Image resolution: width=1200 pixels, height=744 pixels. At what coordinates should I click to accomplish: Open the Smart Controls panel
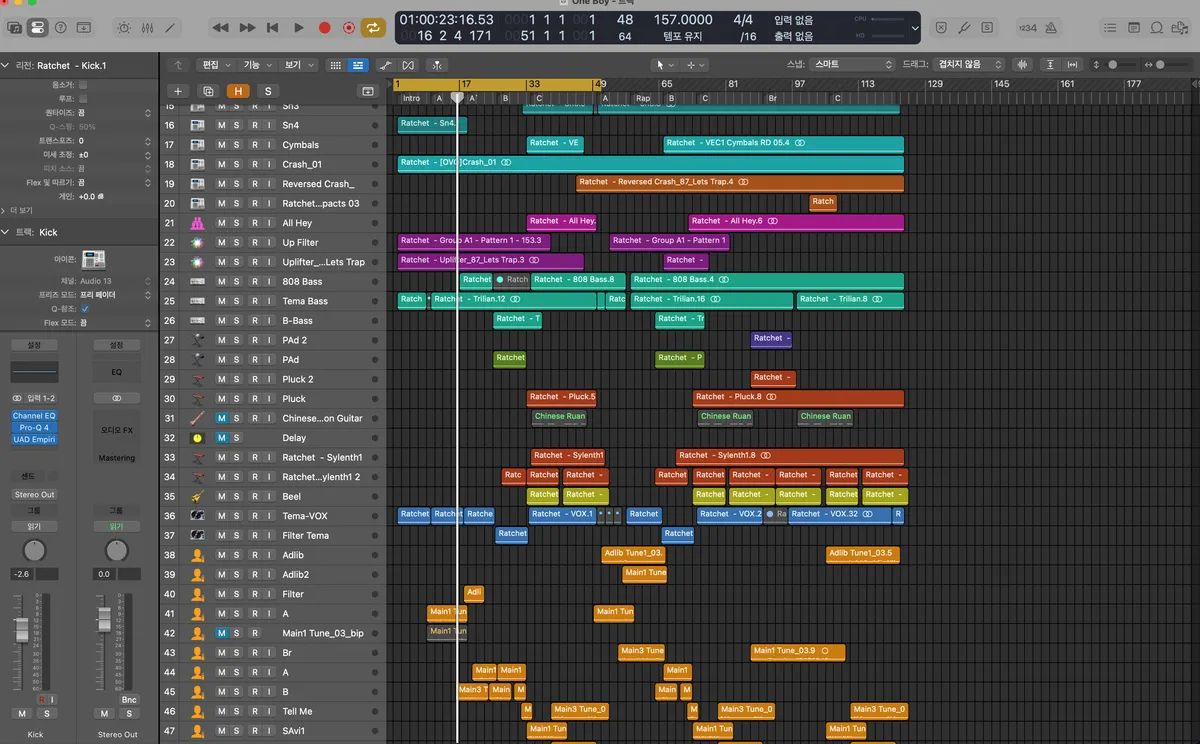124,28
